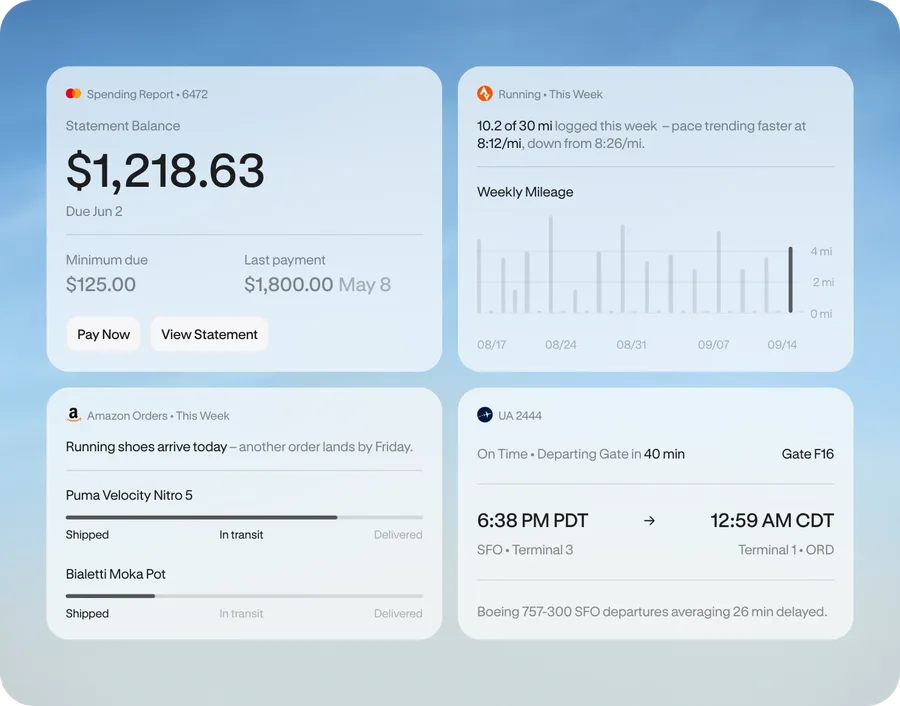Click the '4 mi' axis label
The height and width of the screenshot is (706, 900).
(821, 251)
